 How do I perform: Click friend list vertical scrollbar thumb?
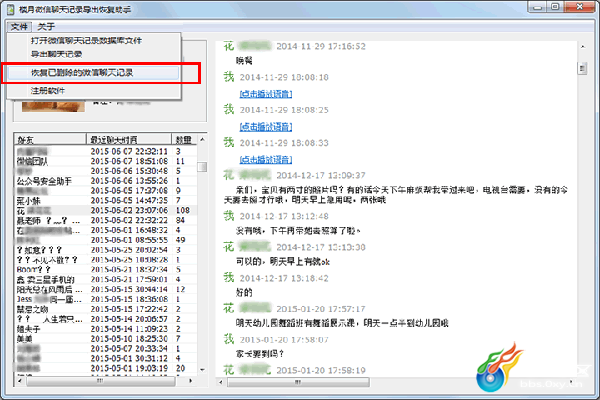click(202, 167)
